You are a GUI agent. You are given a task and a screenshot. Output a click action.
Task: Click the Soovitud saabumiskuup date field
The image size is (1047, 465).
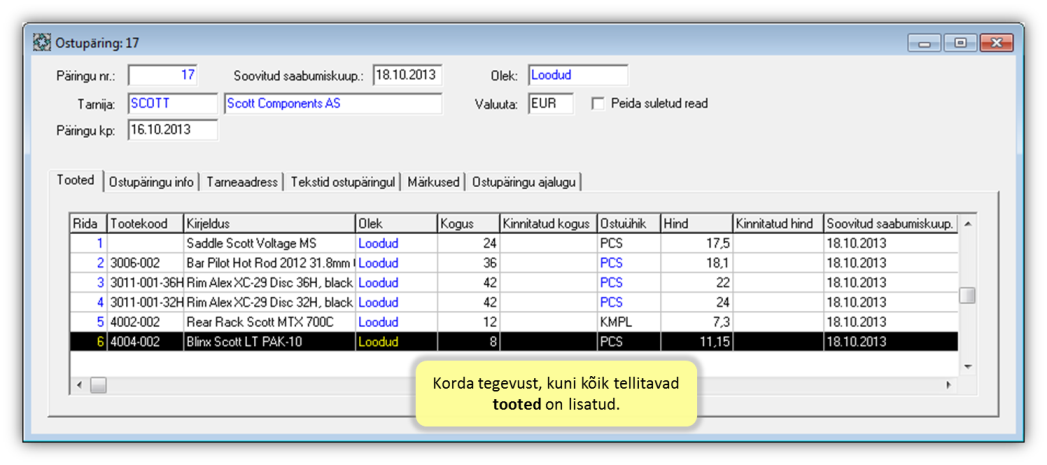point(407,76)
